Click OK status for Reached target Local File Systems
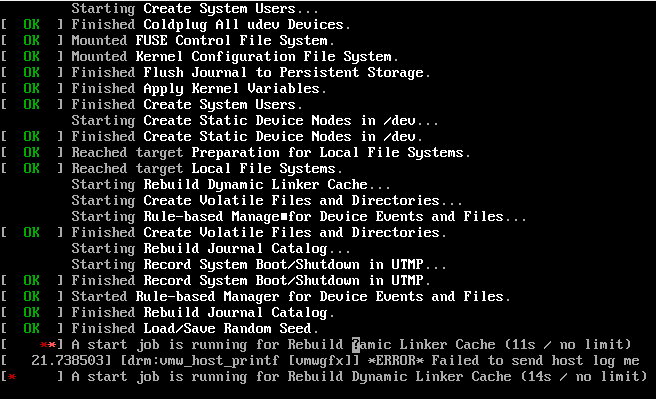Viewport: 656px width, 399px height. click(x=32, y=168)
